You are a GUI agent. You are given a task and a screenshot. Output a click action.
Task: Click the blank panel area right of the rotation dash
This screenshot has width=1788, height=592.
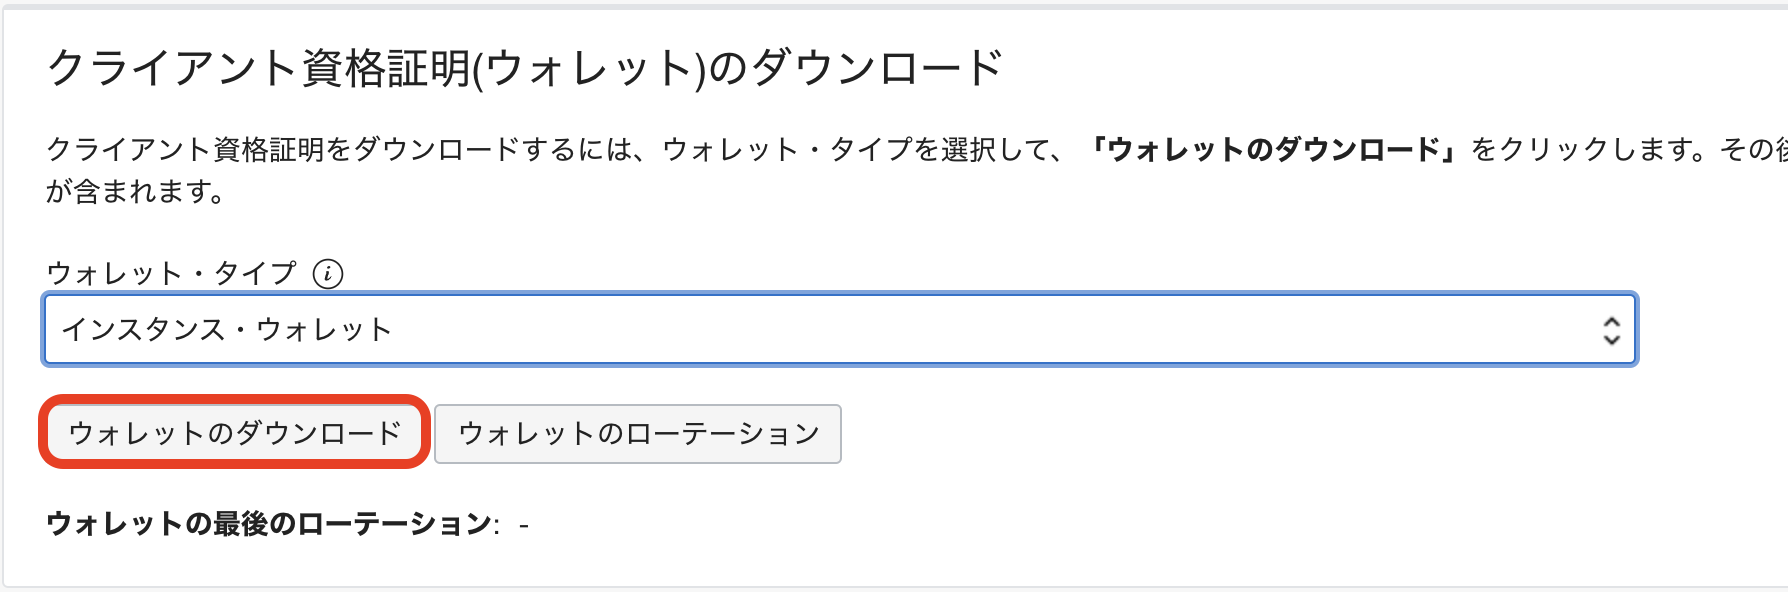pyautogui.click(x=1100, y=524)
